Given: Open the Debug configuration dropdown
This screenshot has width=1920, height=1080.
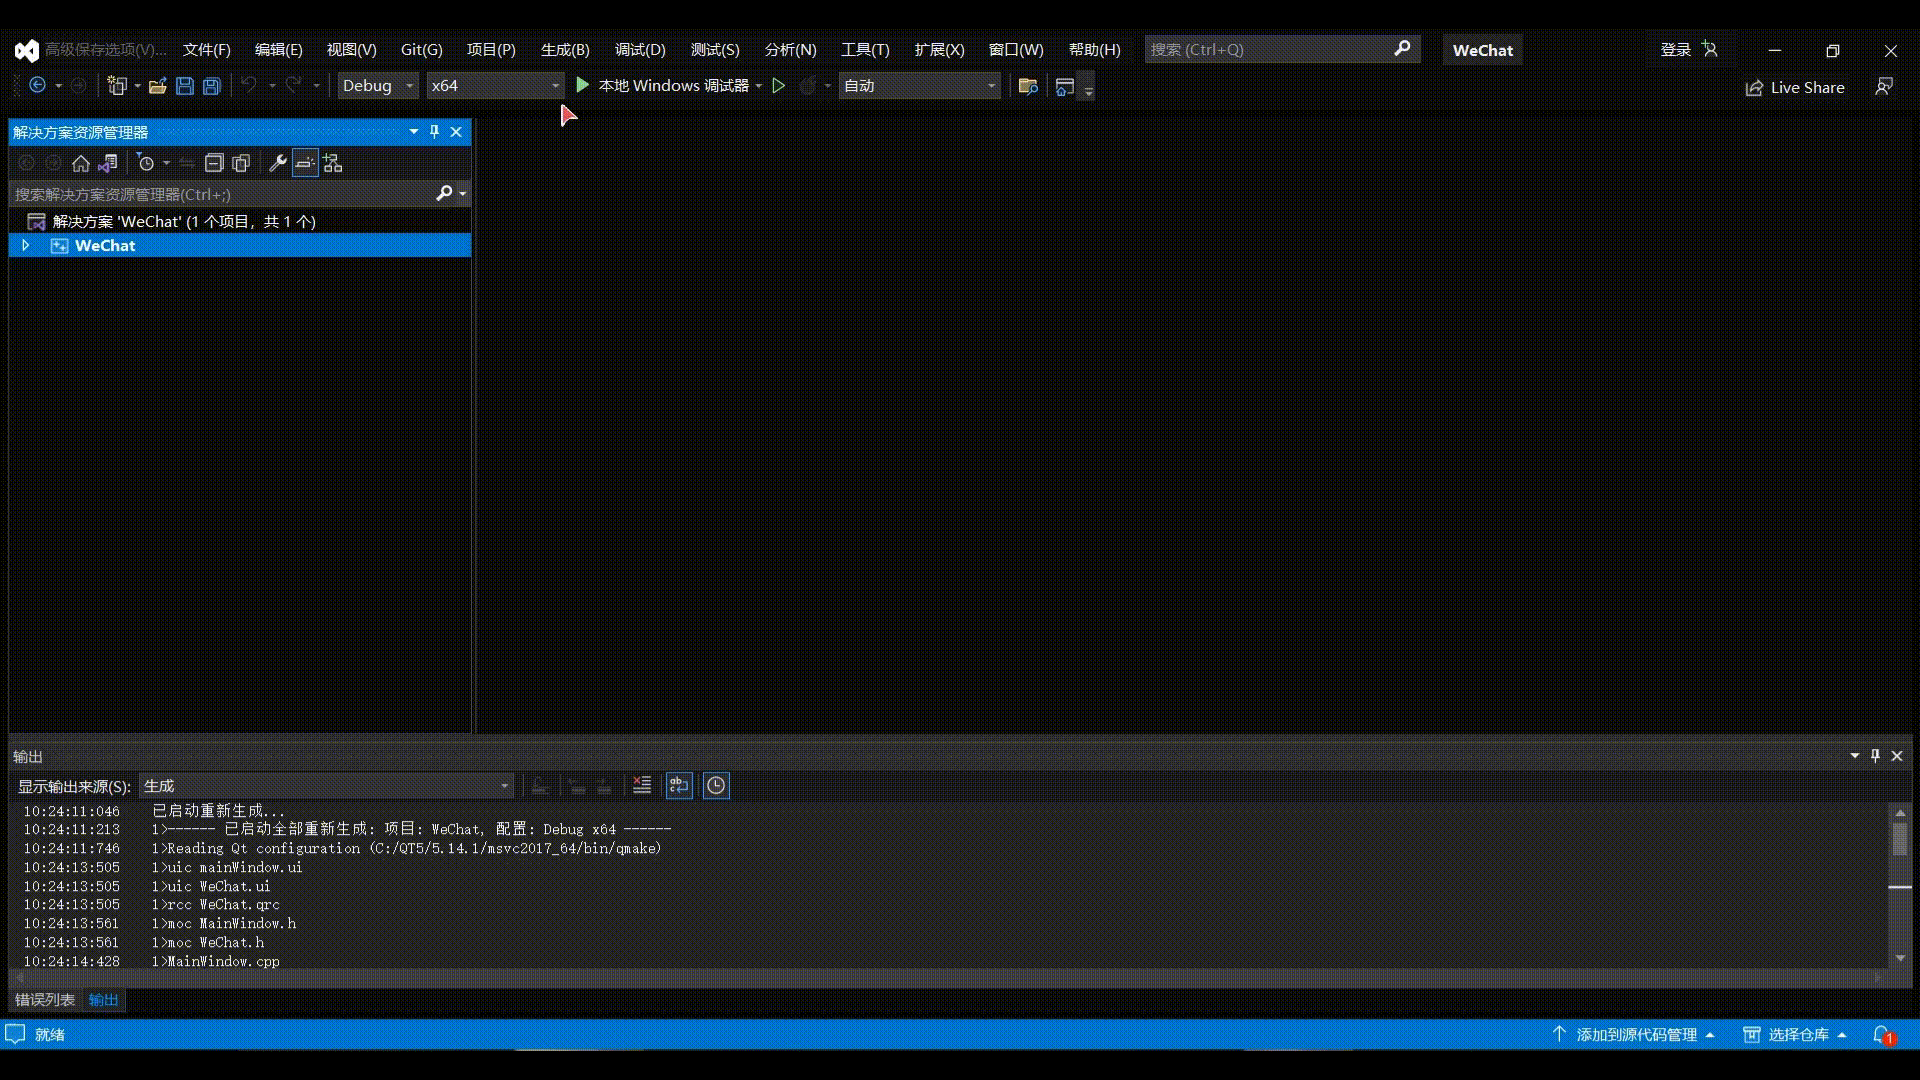Looking at the screenshot, I should 378,86.
